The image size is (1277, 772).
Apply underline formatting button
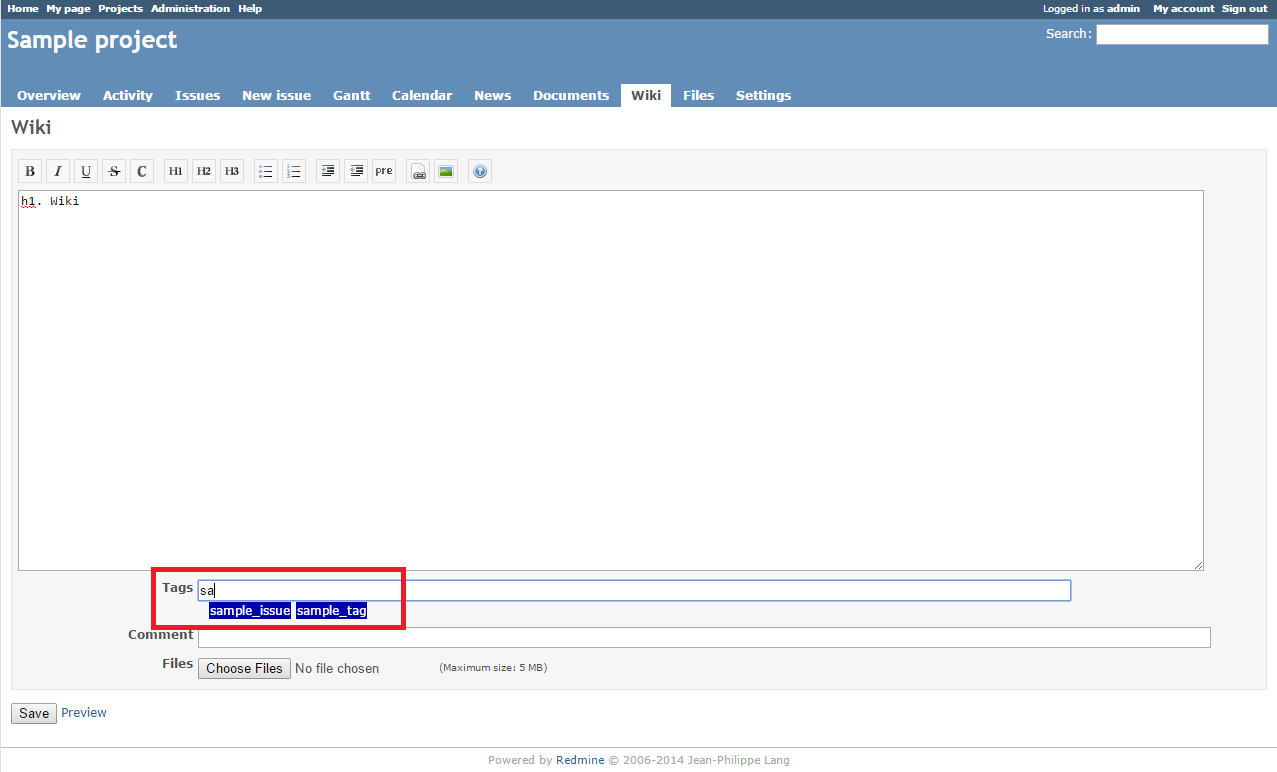click(x=86, y=171)
